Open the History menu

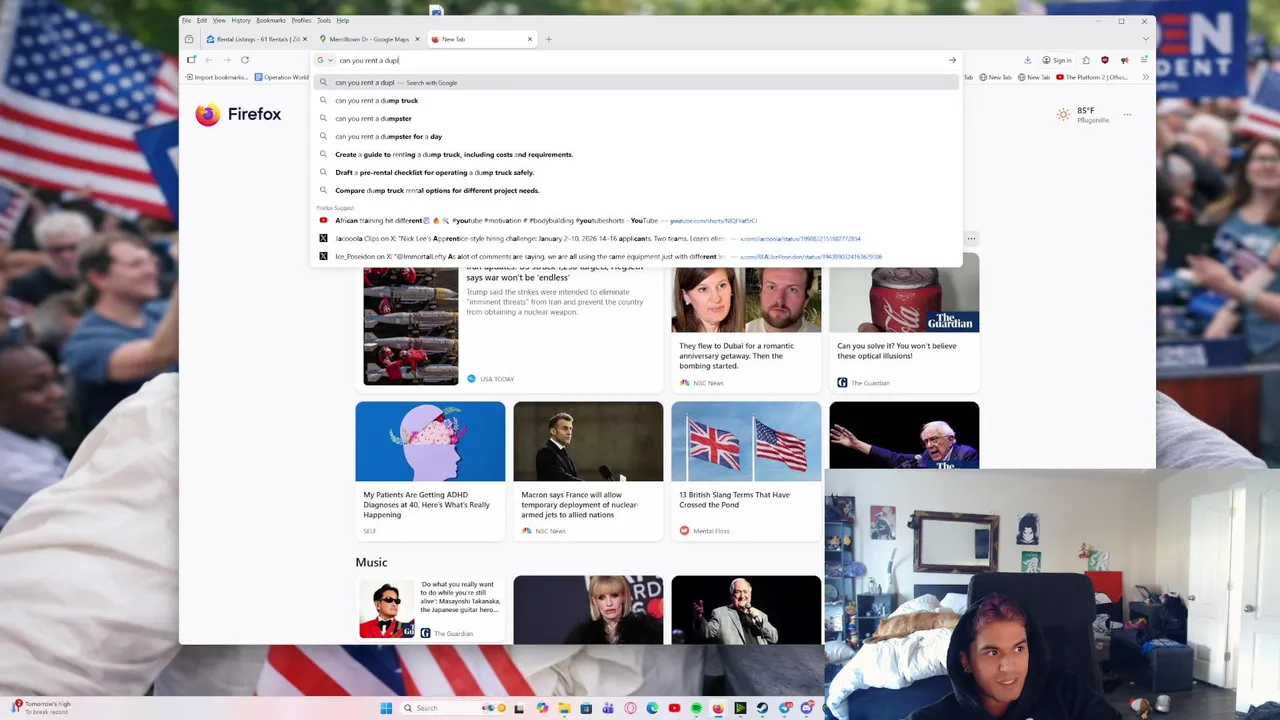coord(241,20)
